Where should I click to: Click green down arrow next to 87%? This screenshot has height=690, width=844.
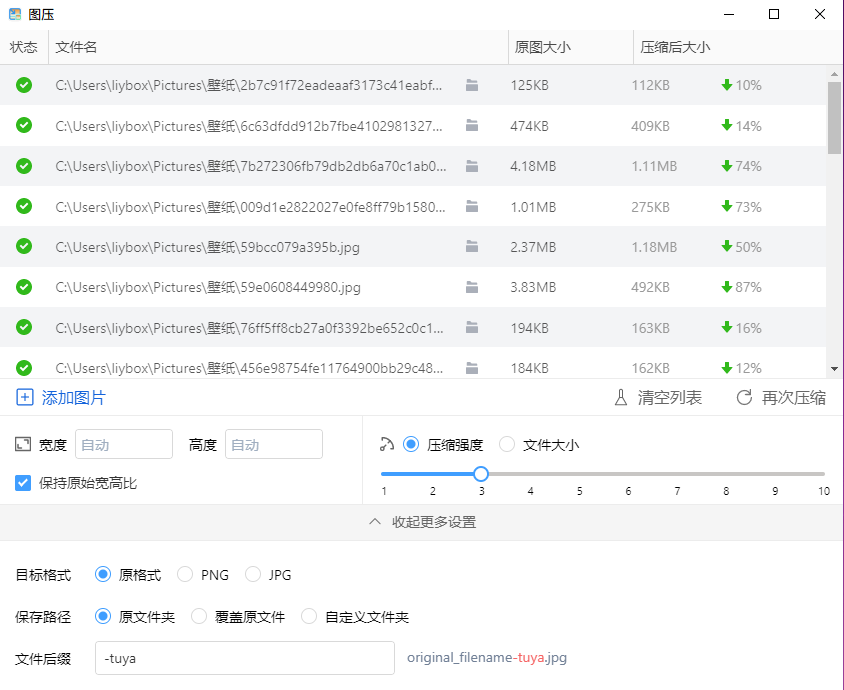pyautogui.click(x=727, y=287)
